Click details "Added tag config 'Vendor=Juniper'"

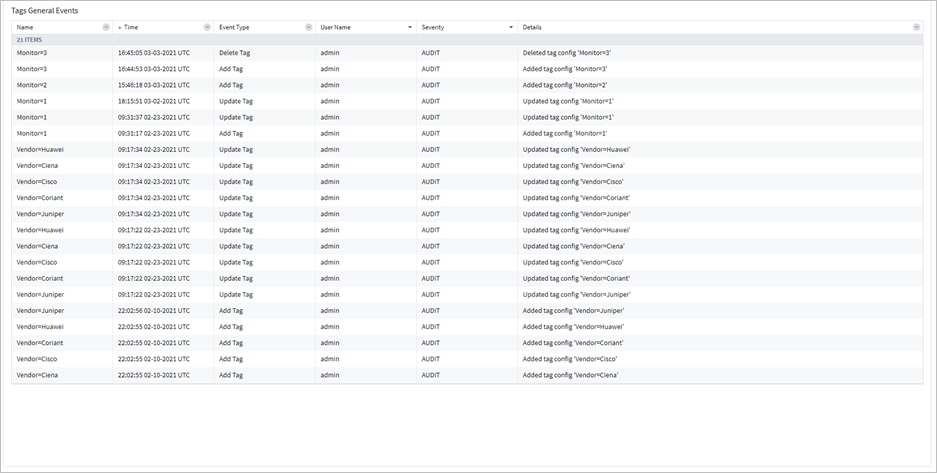573,311
